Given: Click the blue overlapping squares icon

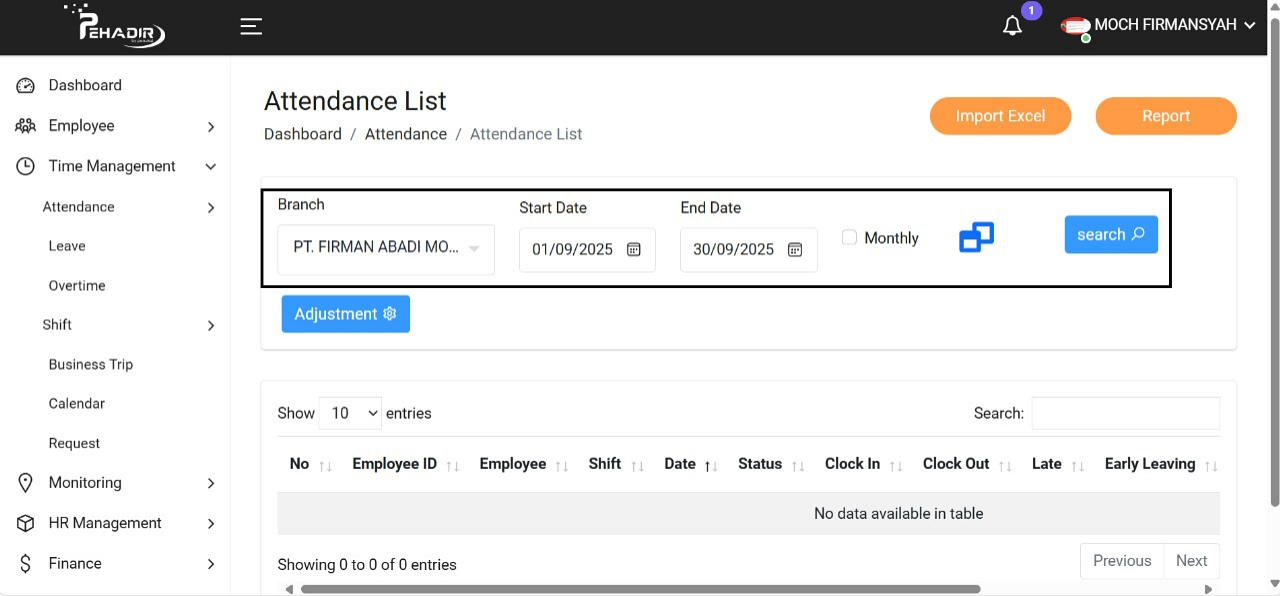Looking at the screenshot, I should tap(976, 237).
